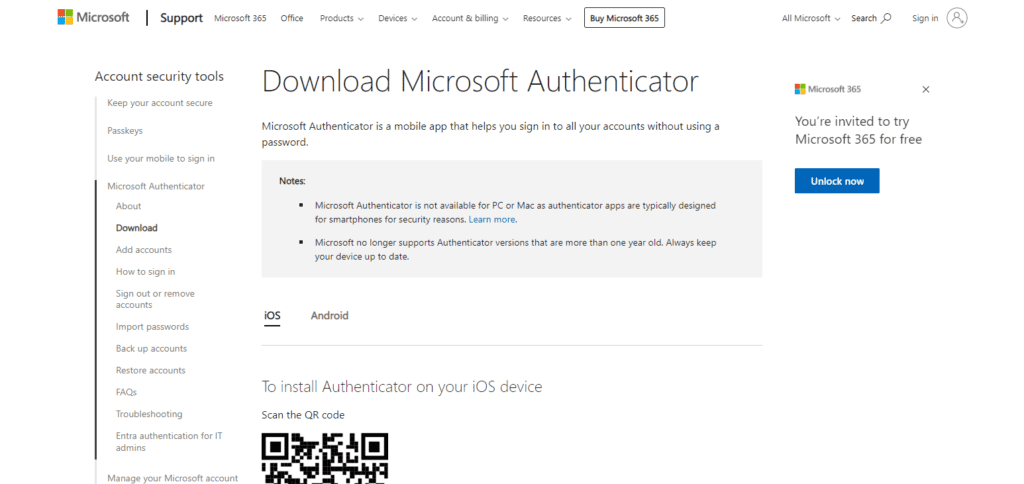Image resolution: width=1024 pixels, height=484 pixels.
Task: Open Microsoft 365 nav link
Action: pos(240,18)
